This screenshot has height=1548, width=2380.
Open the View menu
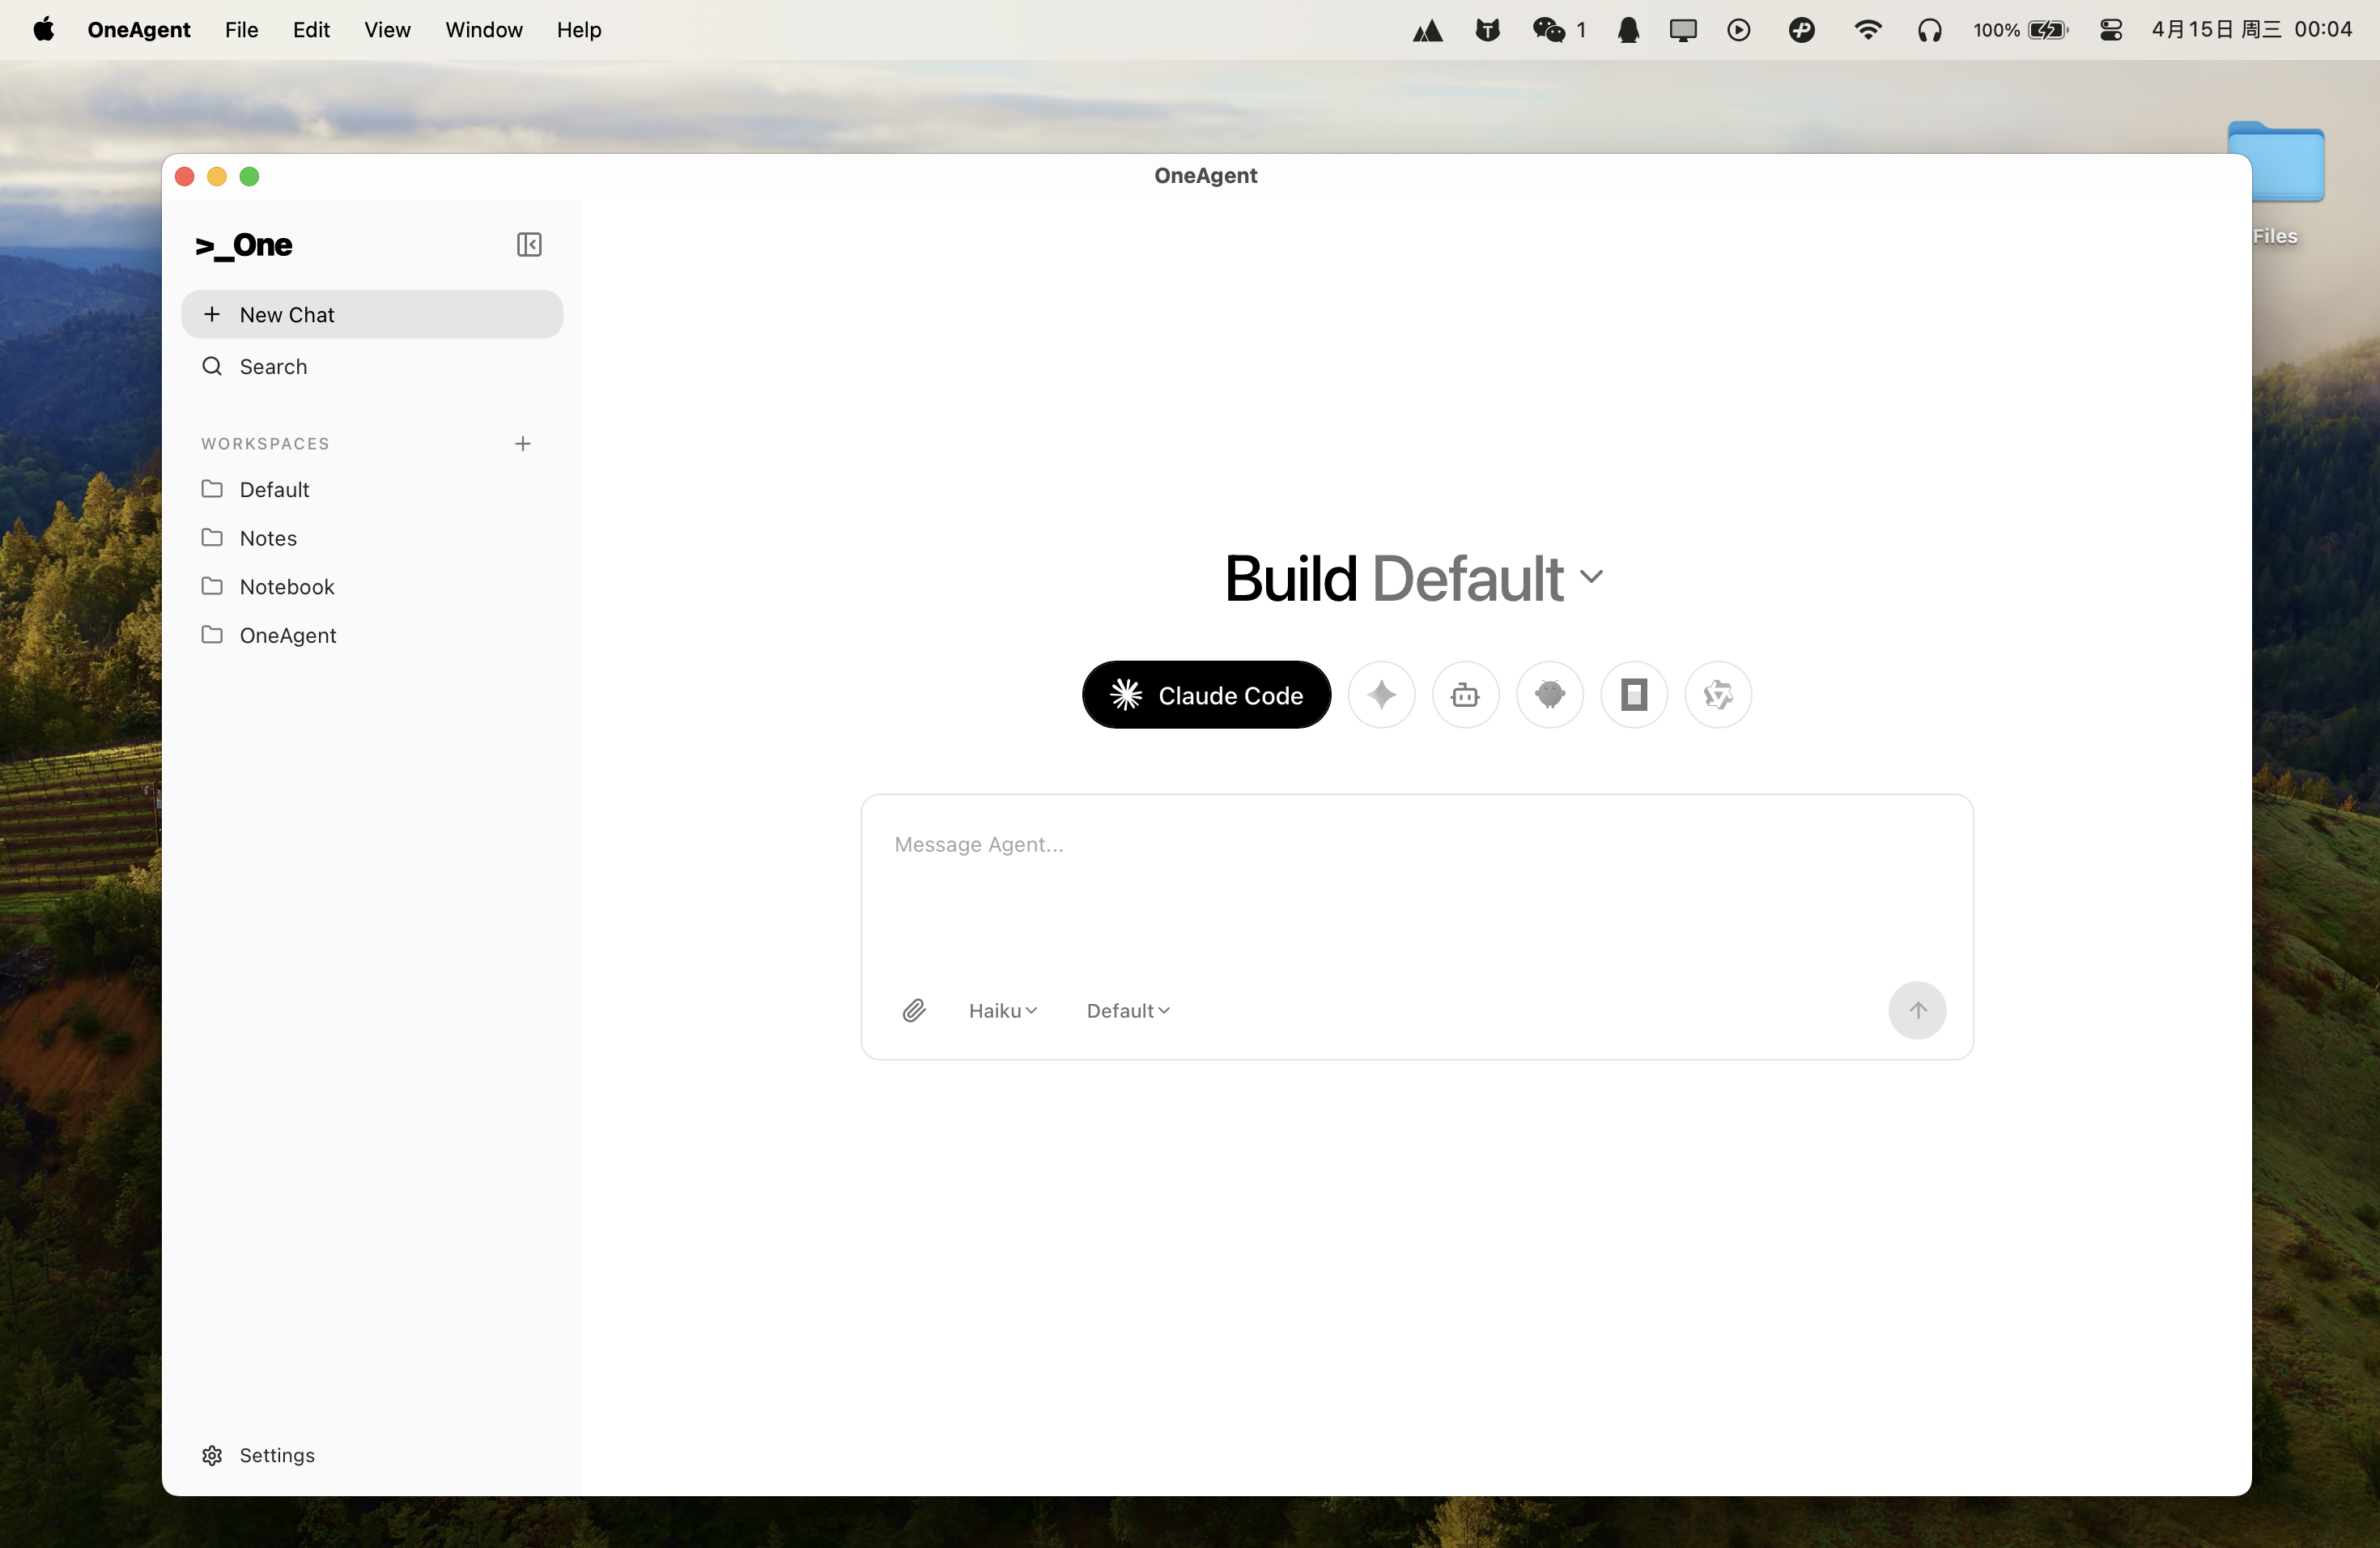(x=387, y=30)
